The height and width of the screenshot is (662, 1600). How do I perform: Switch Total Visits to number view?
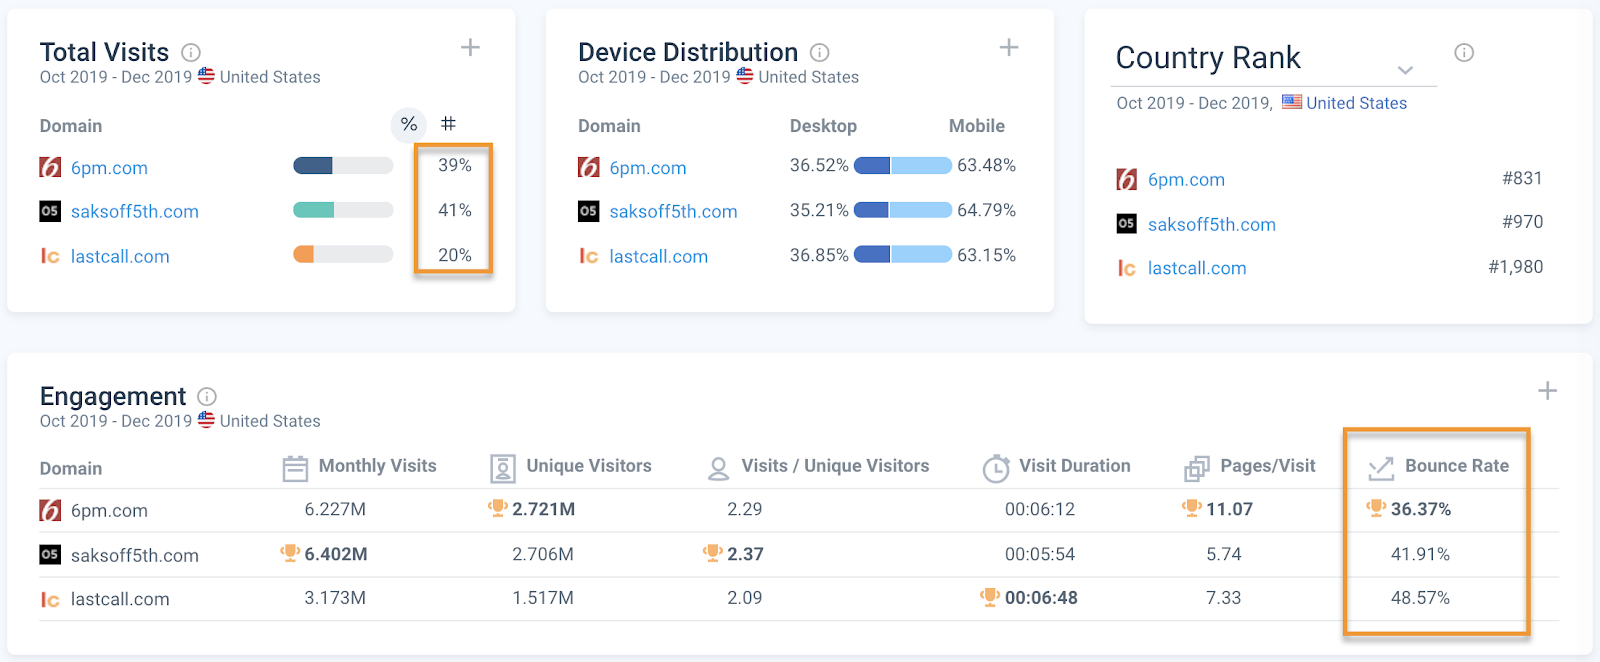(448, 124)
